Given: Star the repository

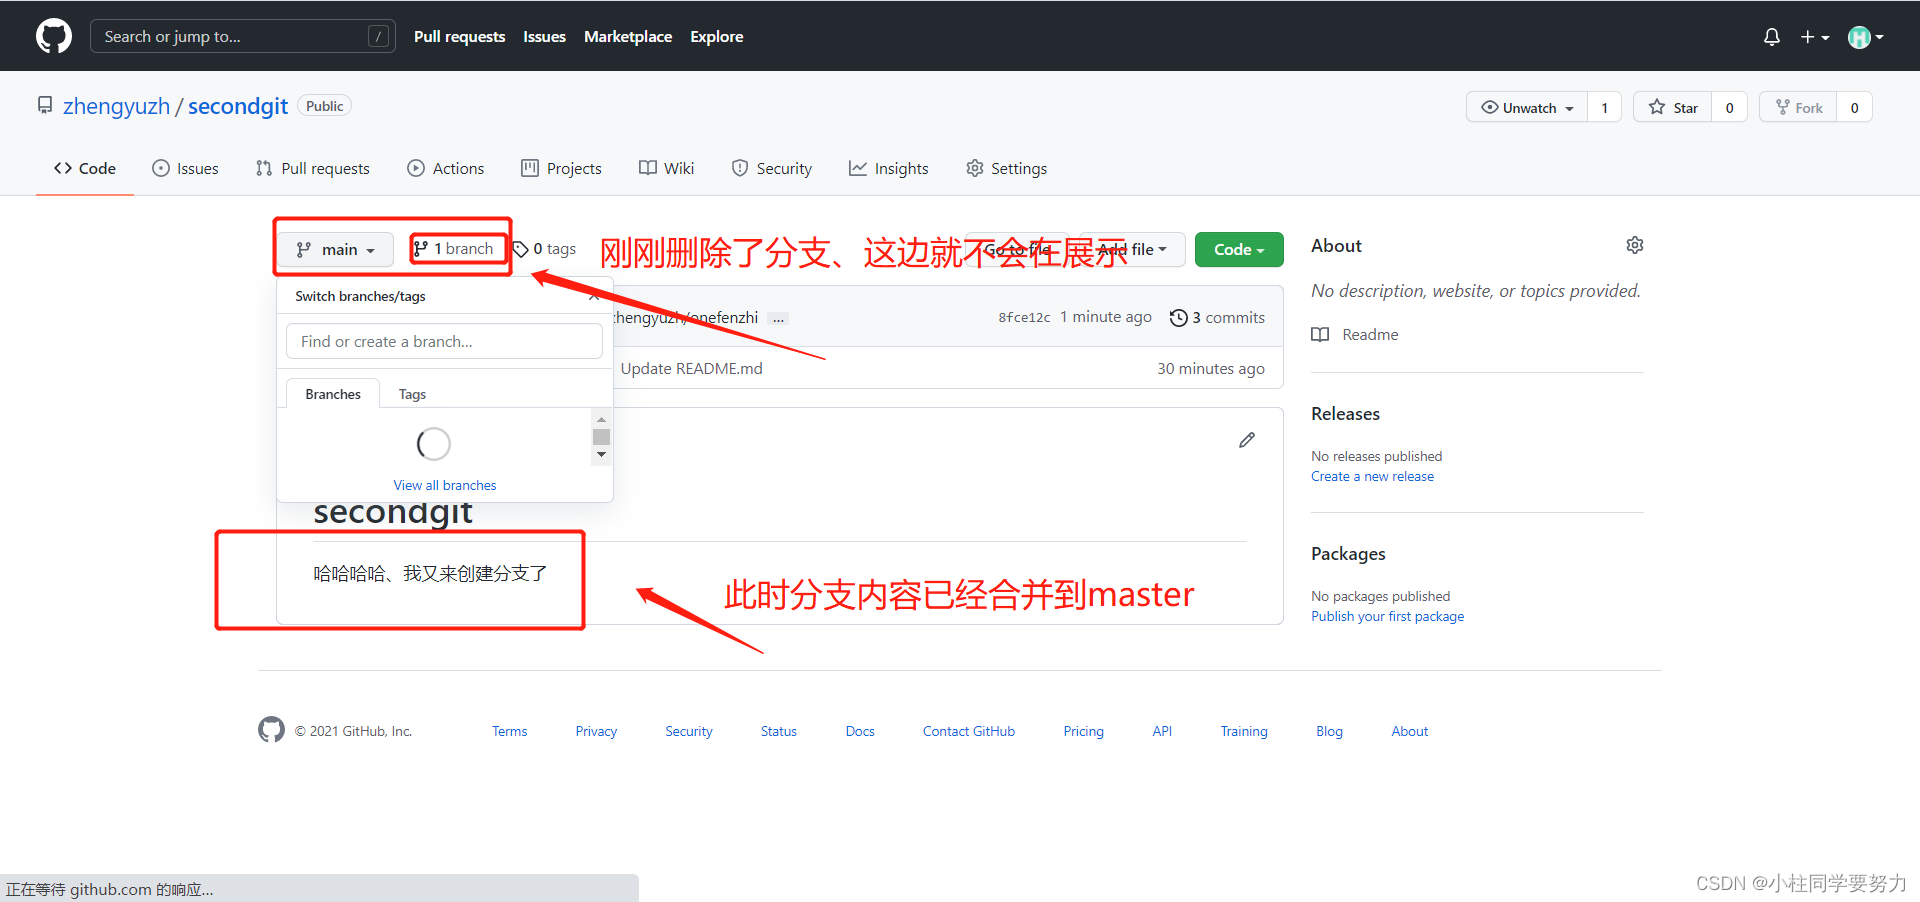Looking at the screenshot, I should 1673,108.
